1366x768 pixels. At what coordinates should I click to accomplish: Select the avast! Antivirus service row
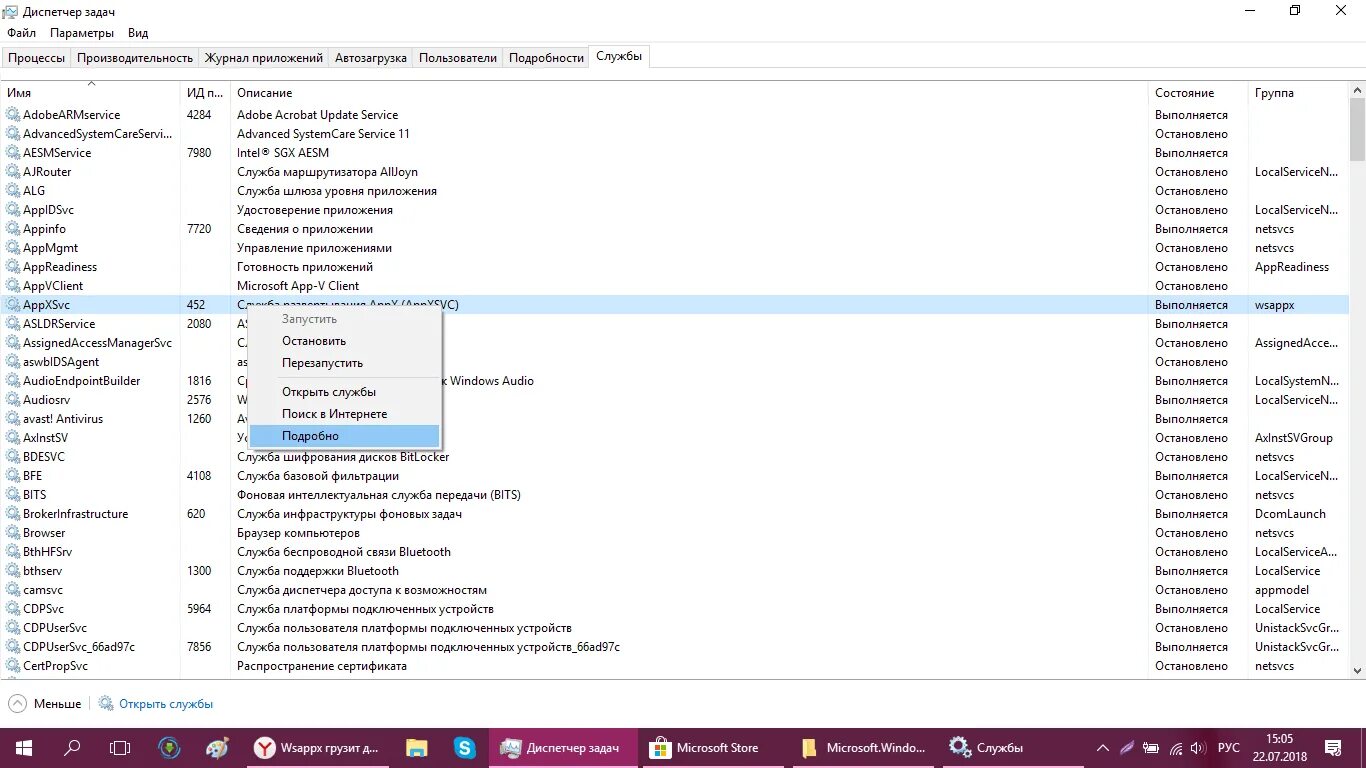coord(674,419)
